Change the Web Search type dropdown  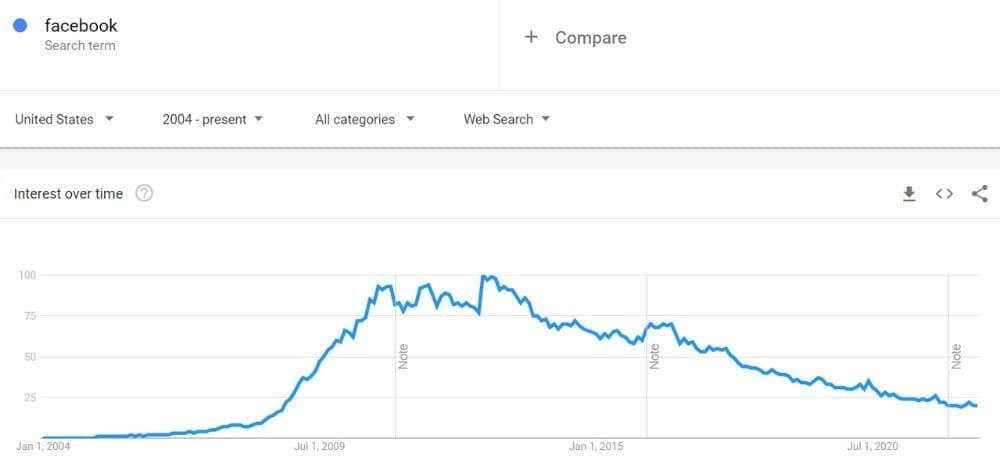507,119
